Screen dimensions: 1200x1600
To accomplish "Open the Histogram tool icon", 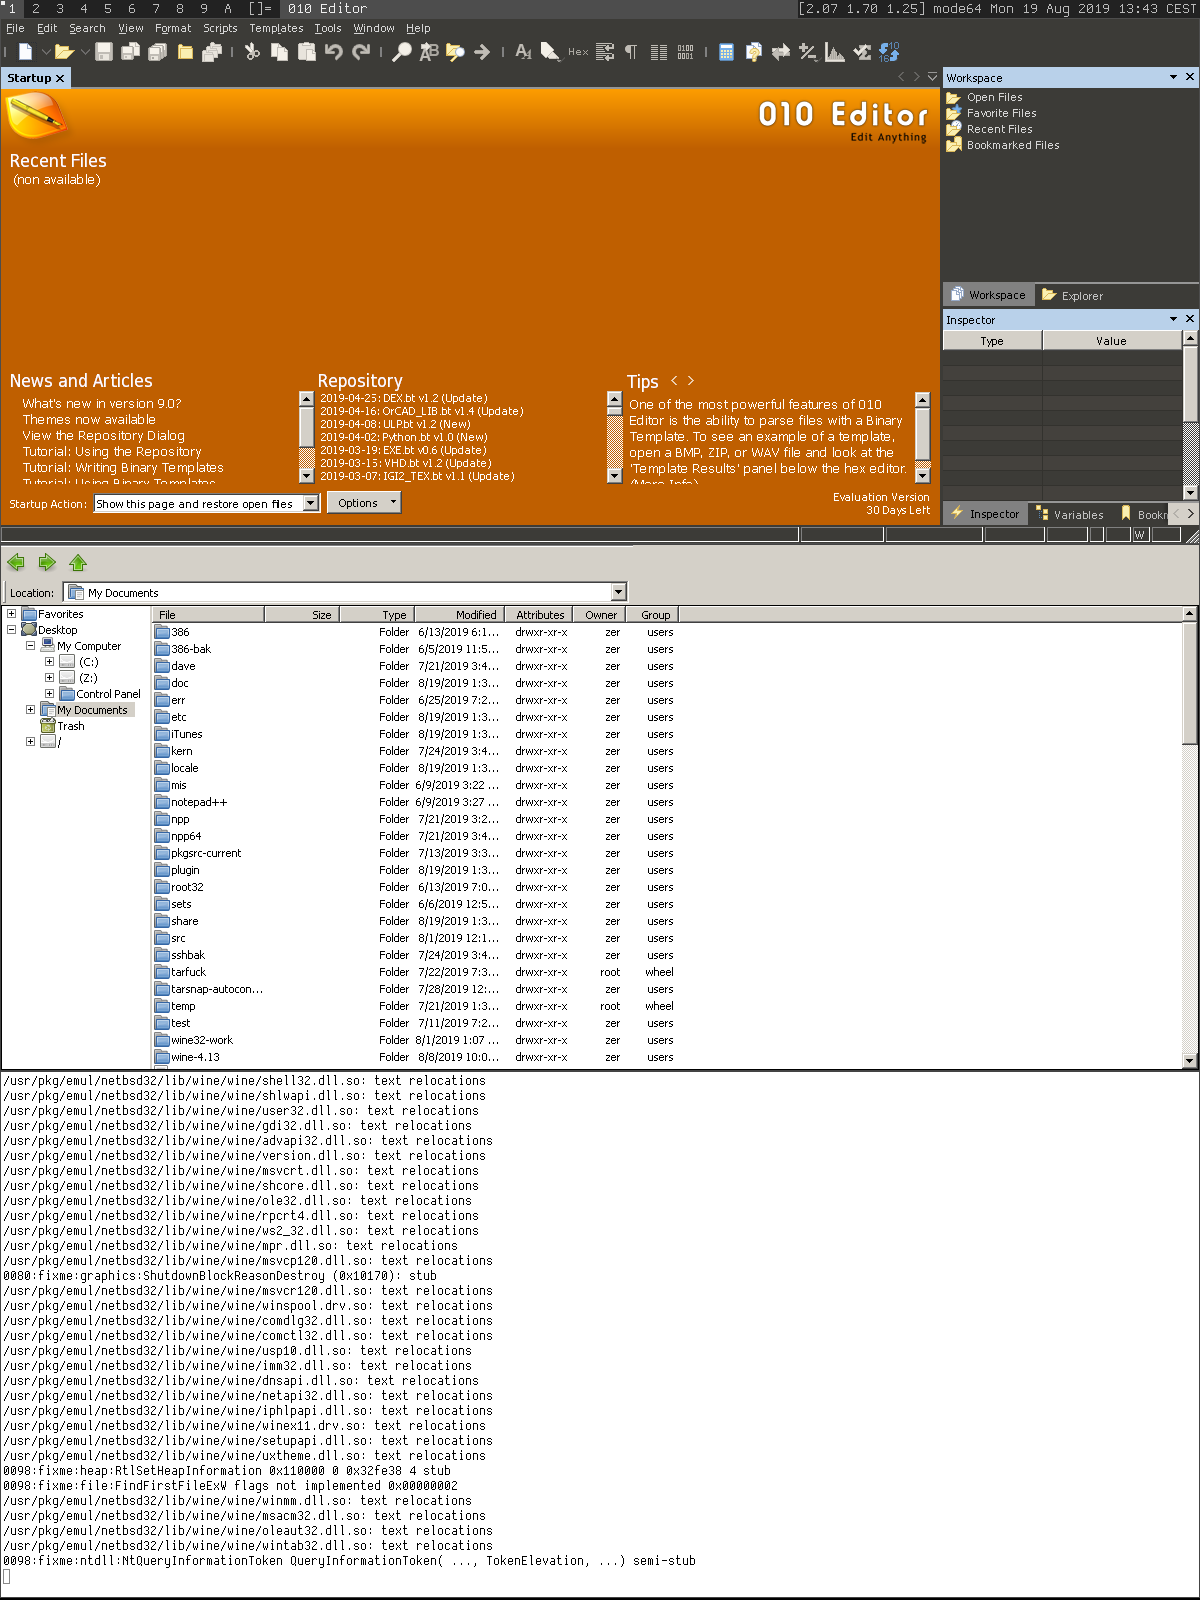I will pos(834,52).
